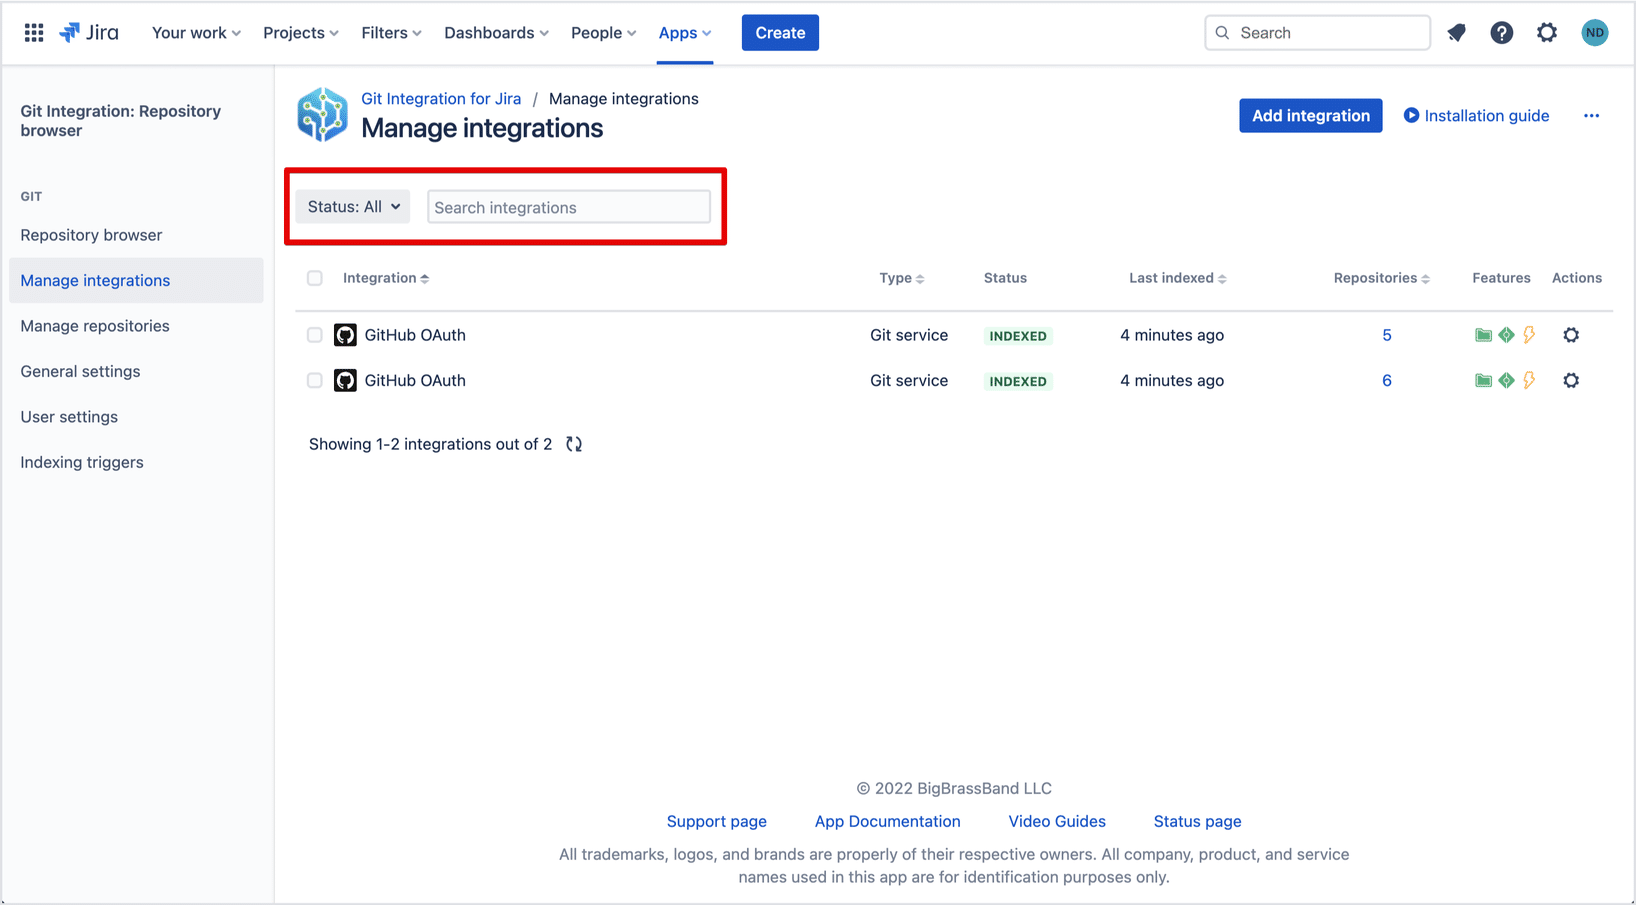
Task: Click lightning feature icon in second row
Action: click(1529, 380)
